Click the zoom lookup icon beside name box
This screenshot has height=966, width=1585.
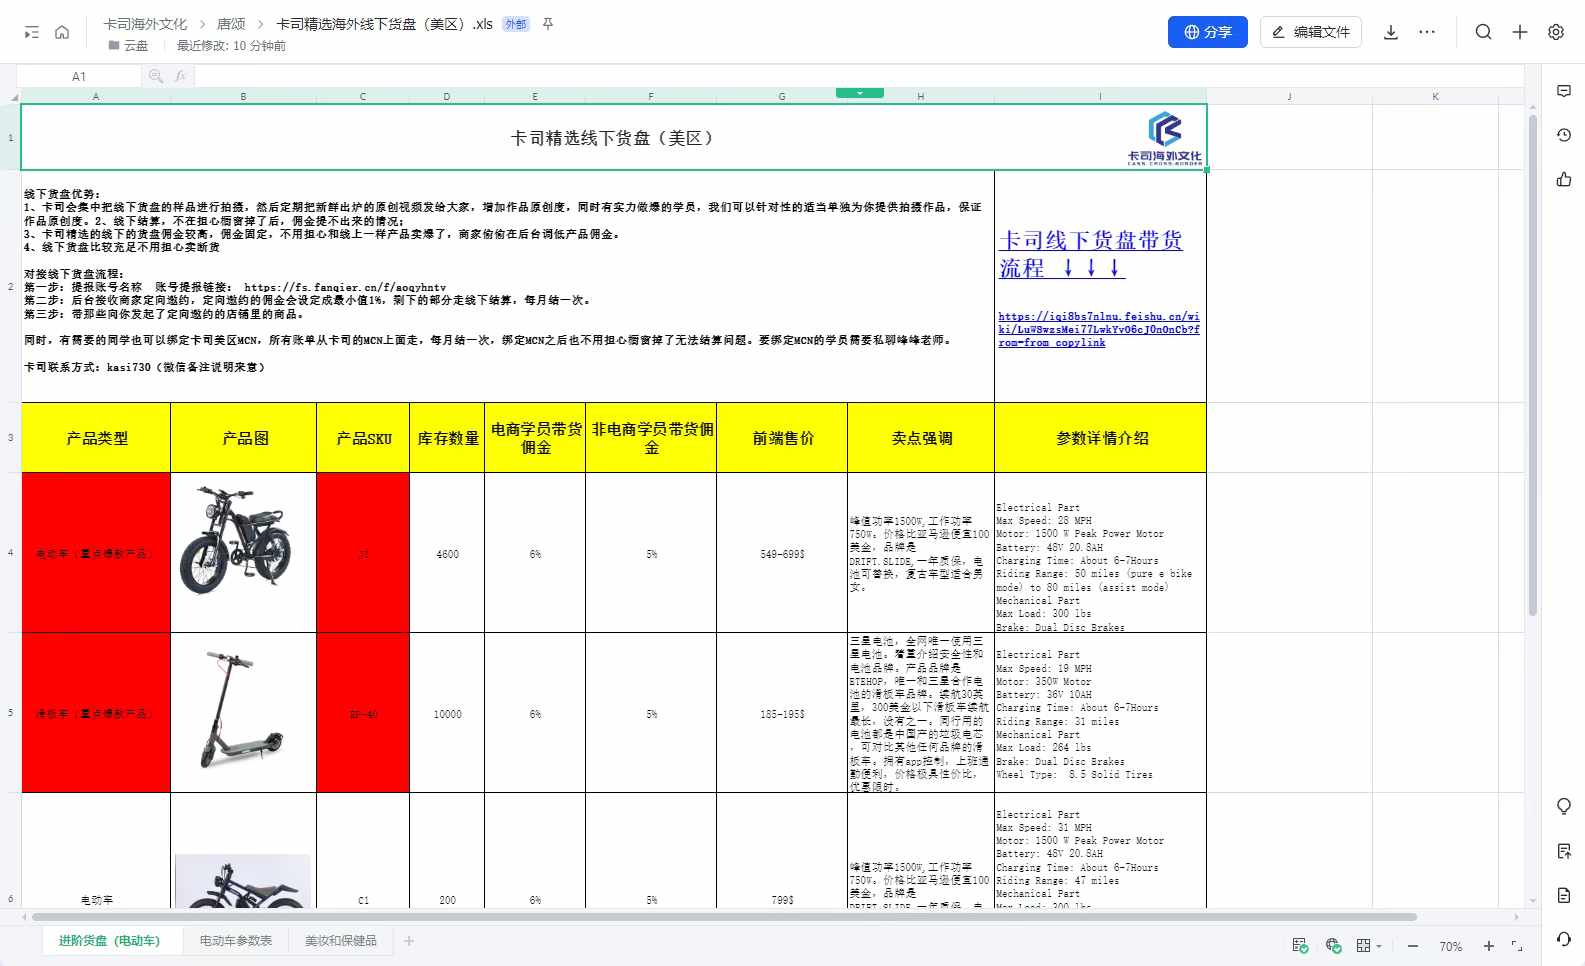[156, 76]
